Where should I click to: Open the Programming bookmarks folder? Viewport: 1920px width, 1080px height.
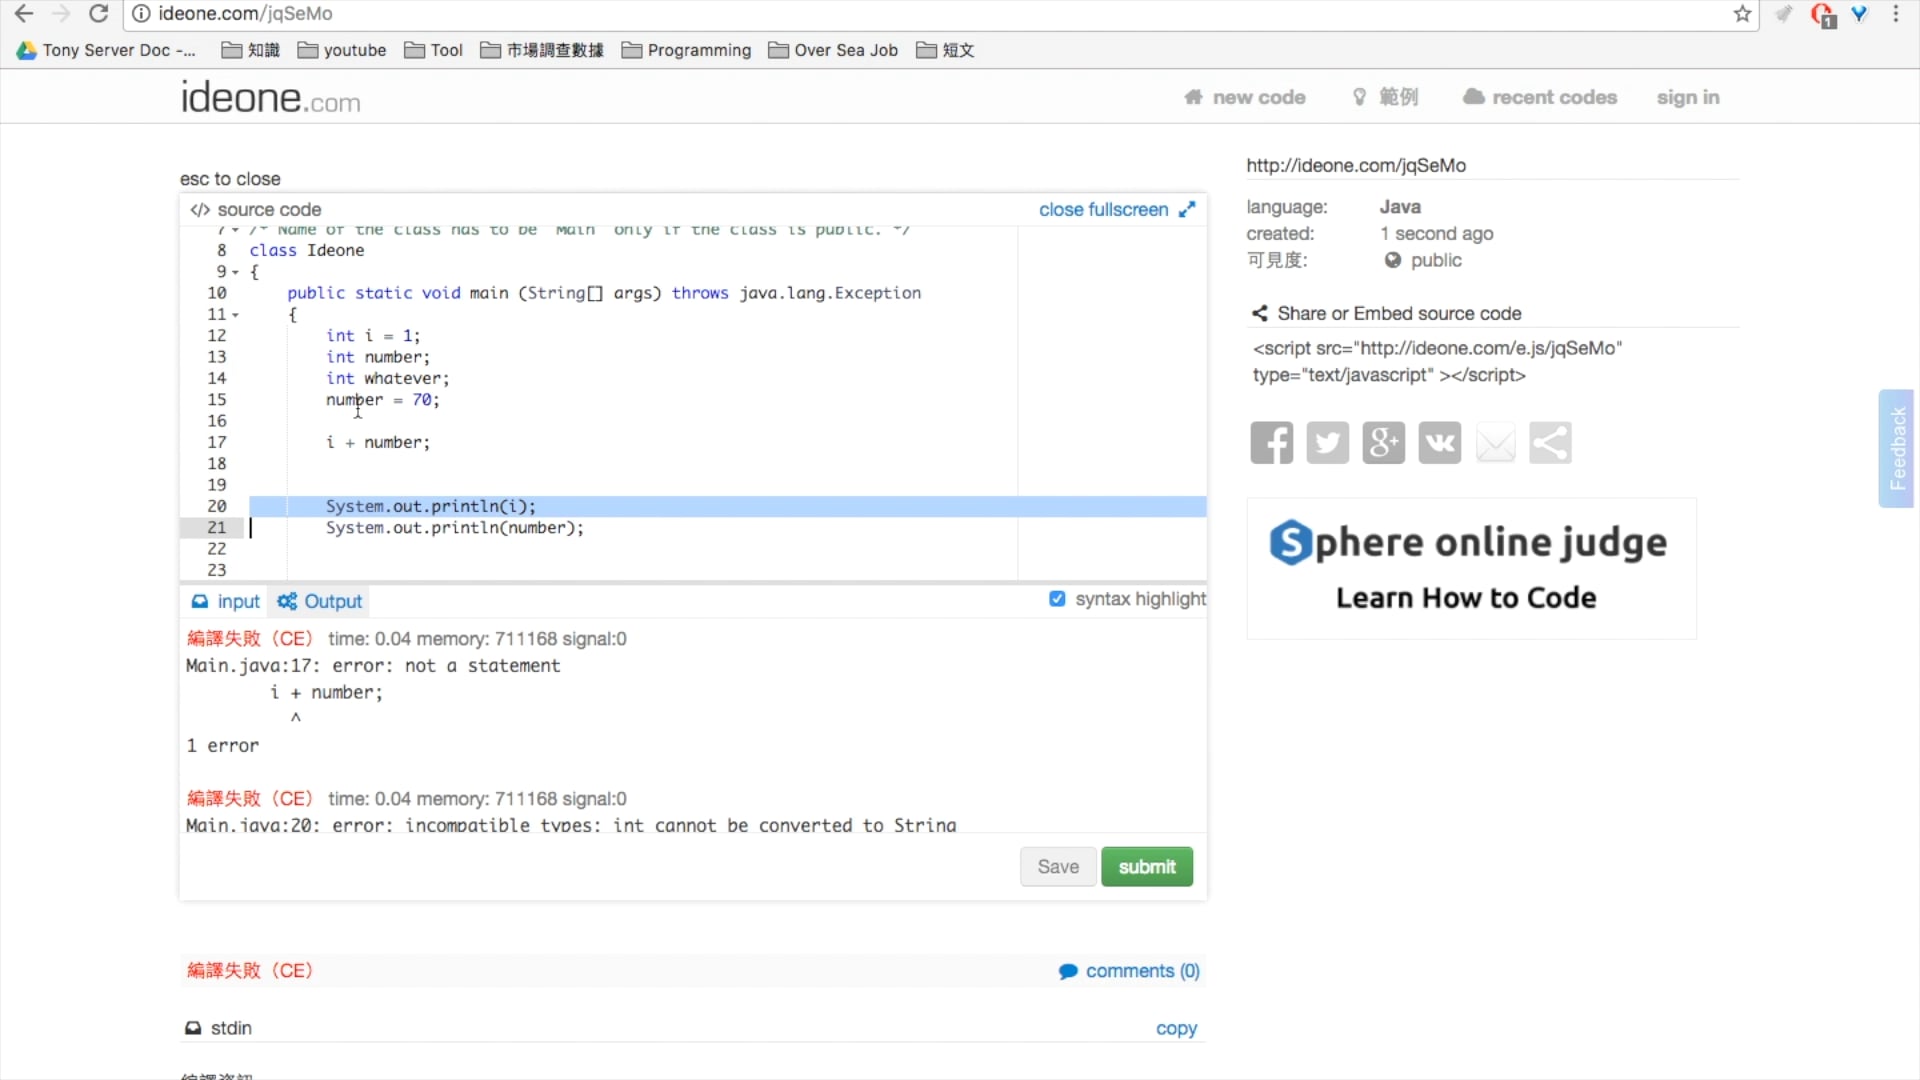click(686, 50)
